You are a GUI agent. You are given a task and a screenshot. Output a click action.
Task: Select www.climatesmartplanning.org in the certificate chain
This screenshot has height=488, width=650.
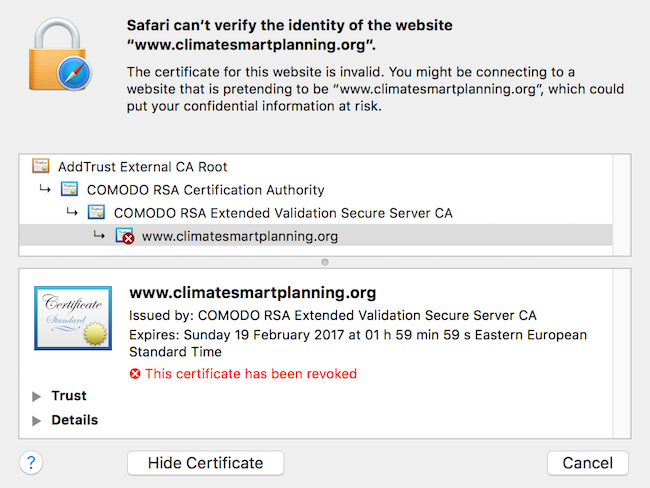[x=240, y=237]
